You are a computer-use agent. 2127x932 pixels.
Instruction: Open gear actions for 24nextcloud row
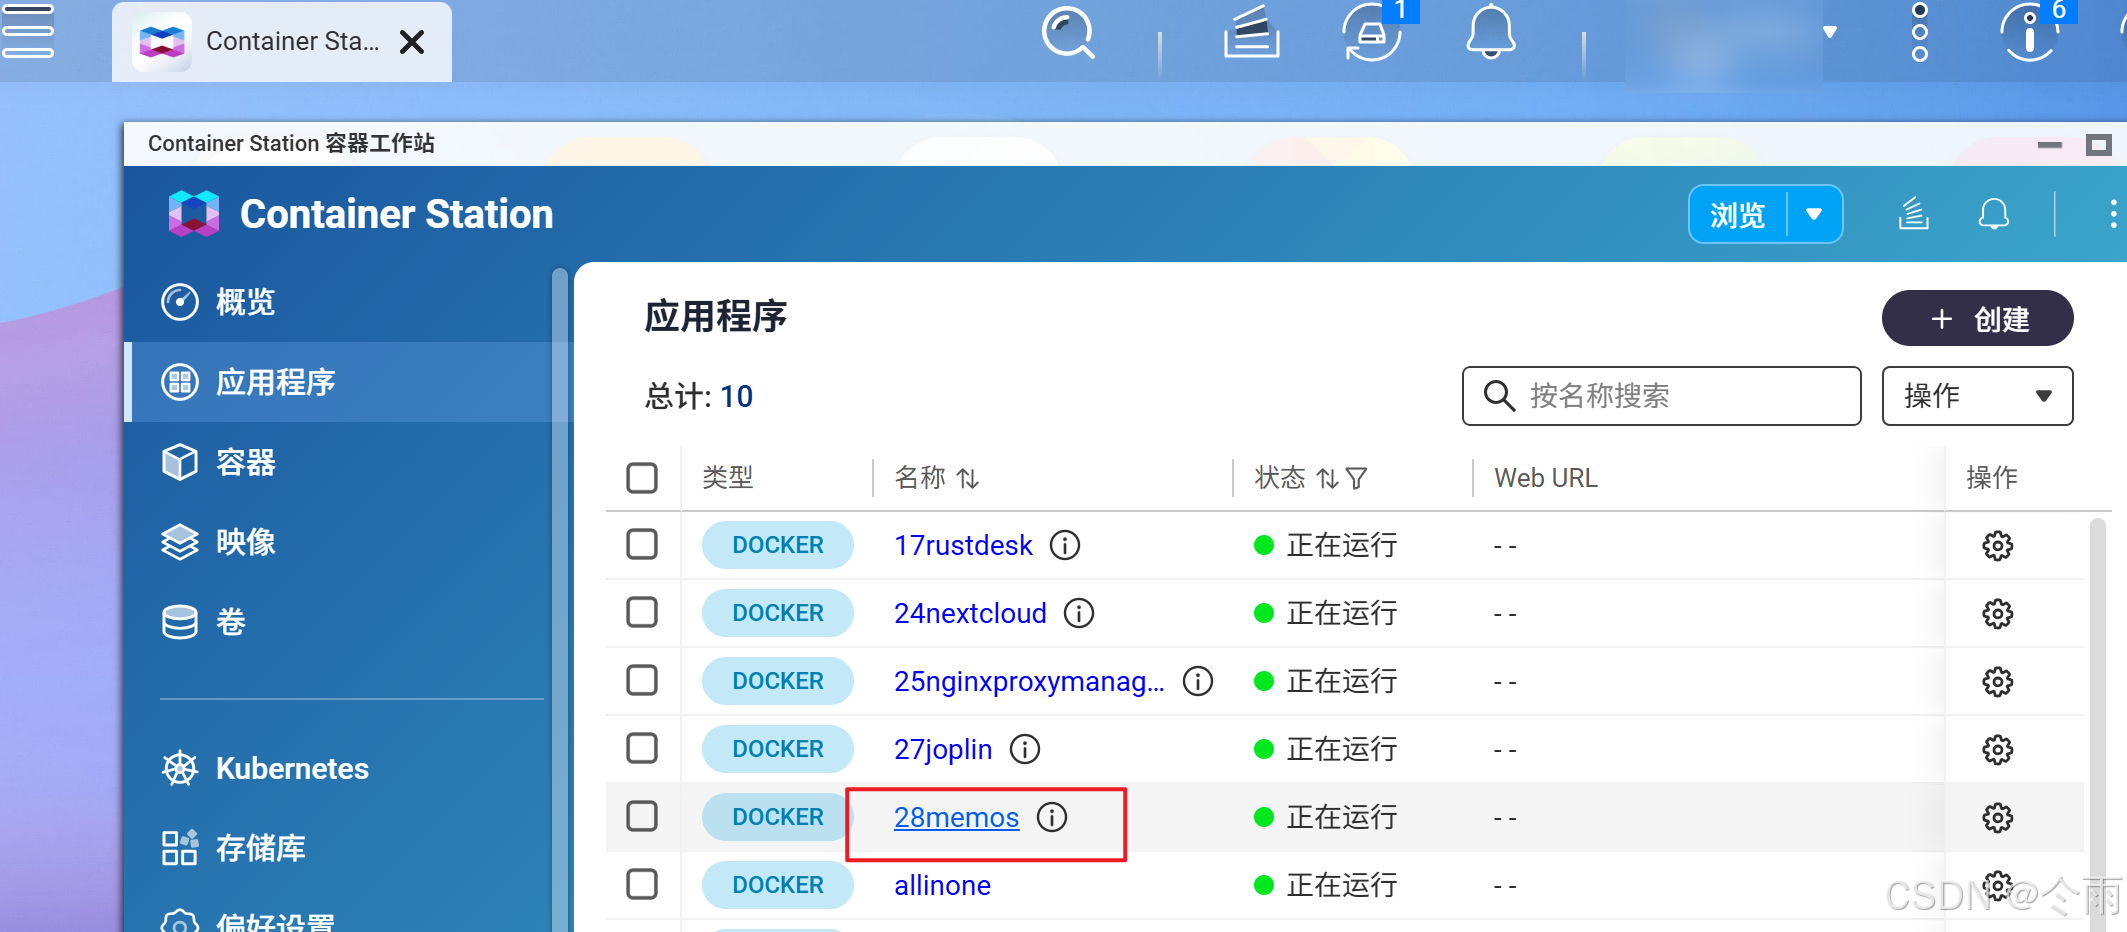(1997, 614)
